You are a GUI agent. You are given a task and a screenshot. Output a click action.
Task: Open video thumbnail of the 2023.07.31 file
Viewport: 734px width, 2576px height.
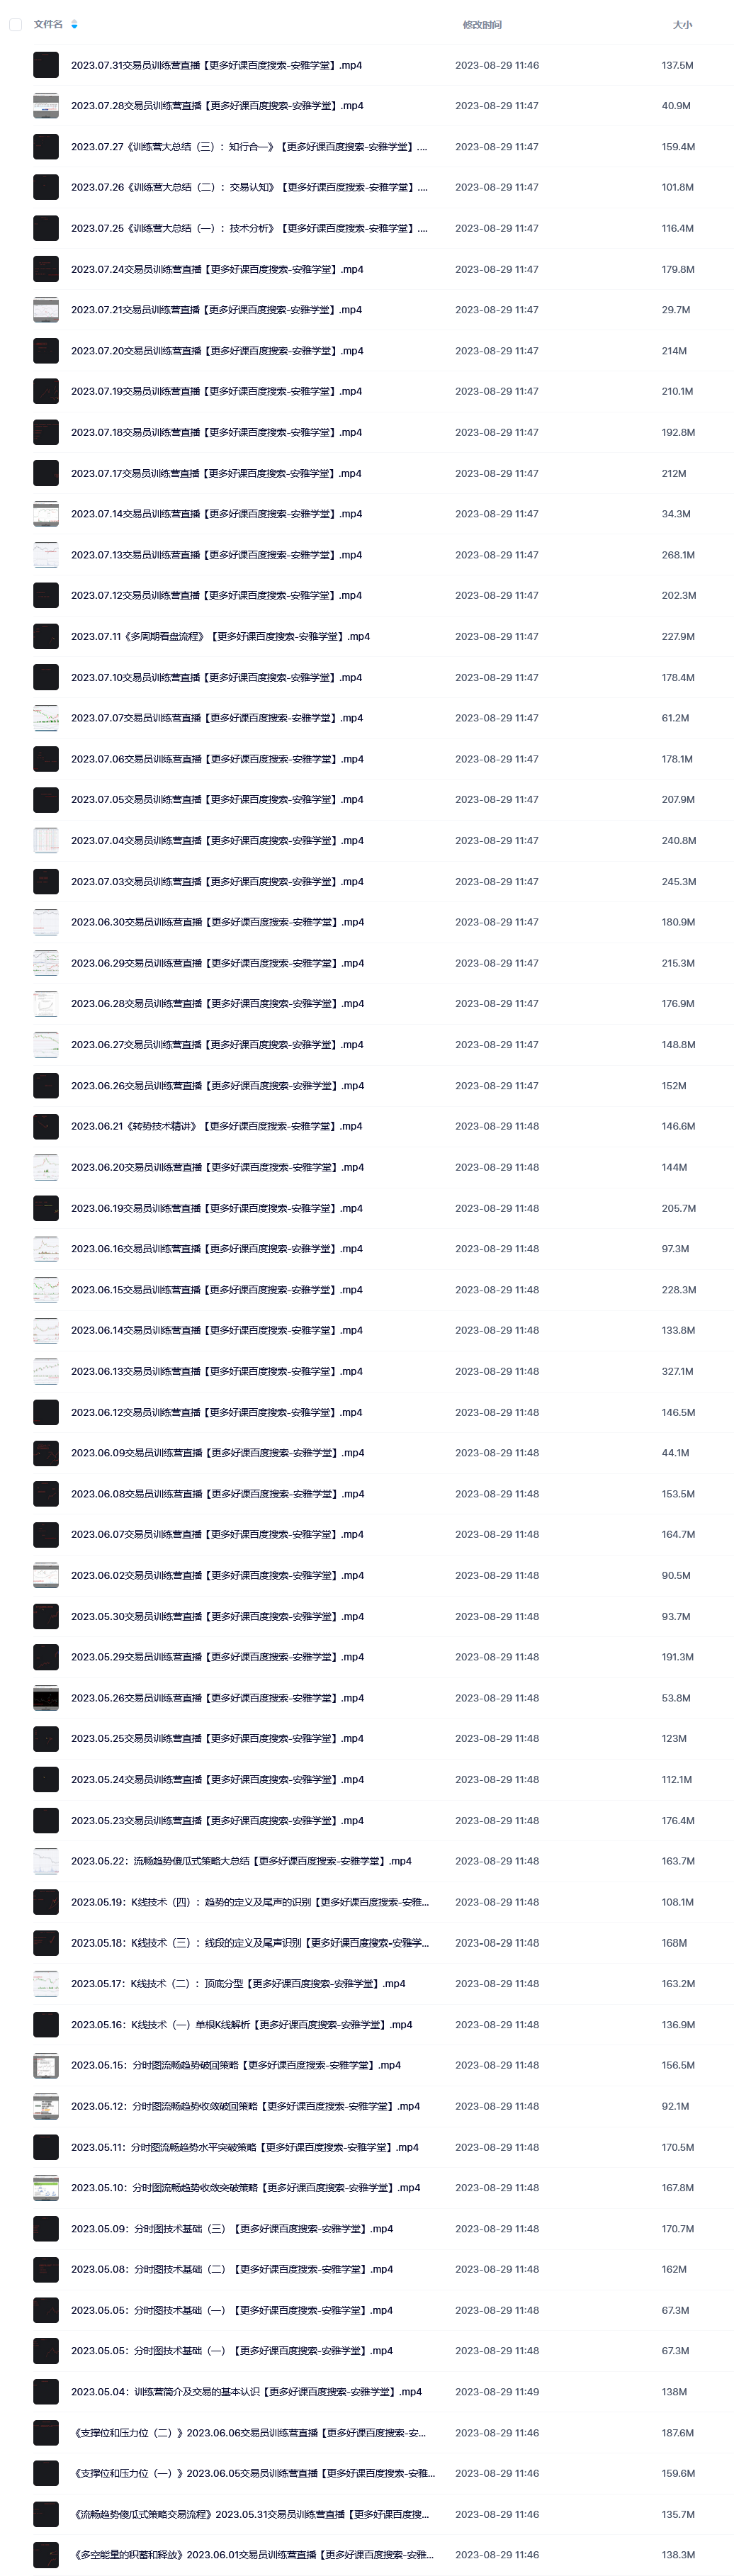pyautogui.click(x=46, y=65)
